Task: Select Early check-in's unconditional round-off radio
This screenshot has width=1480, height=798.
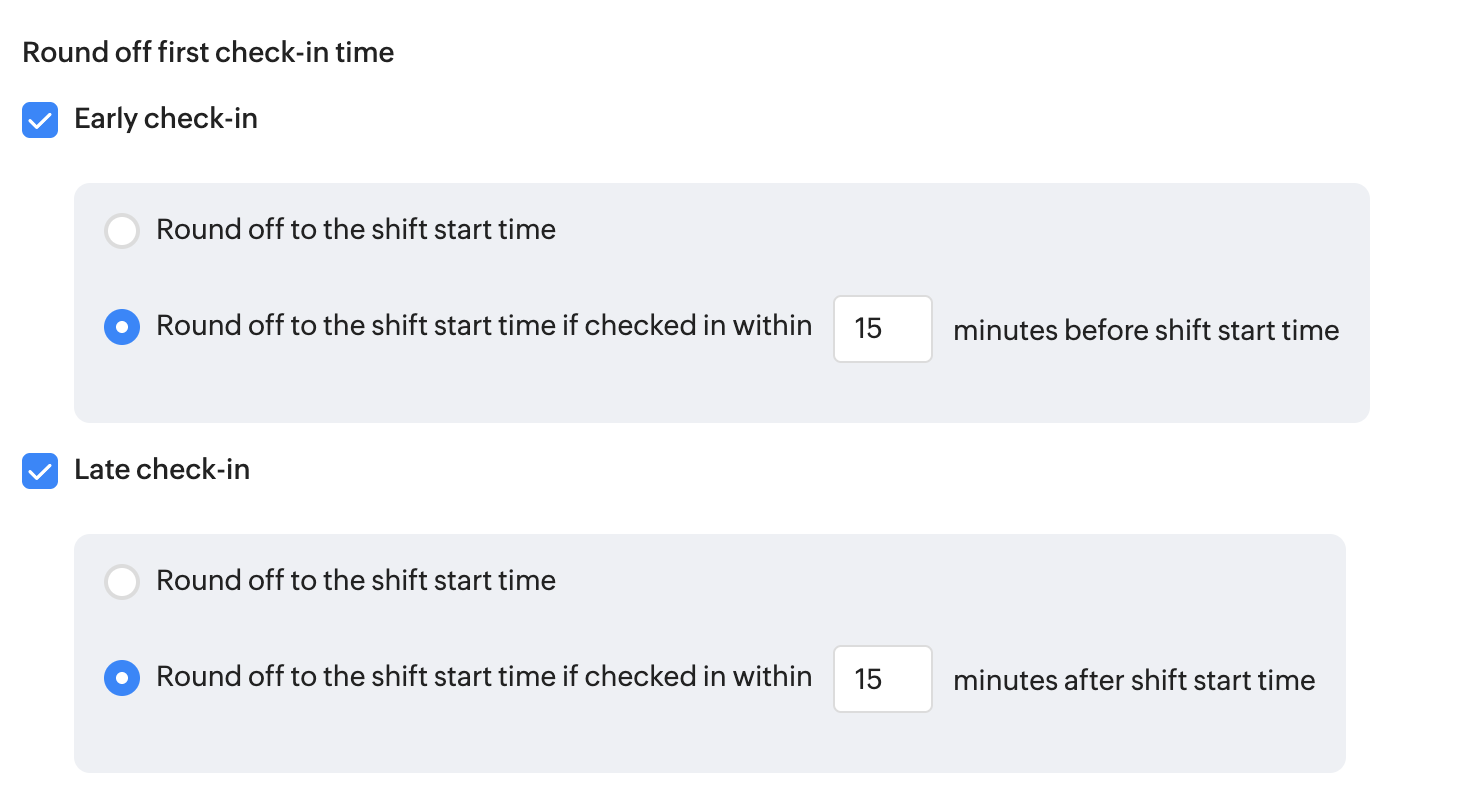Action: click(122, 231)
